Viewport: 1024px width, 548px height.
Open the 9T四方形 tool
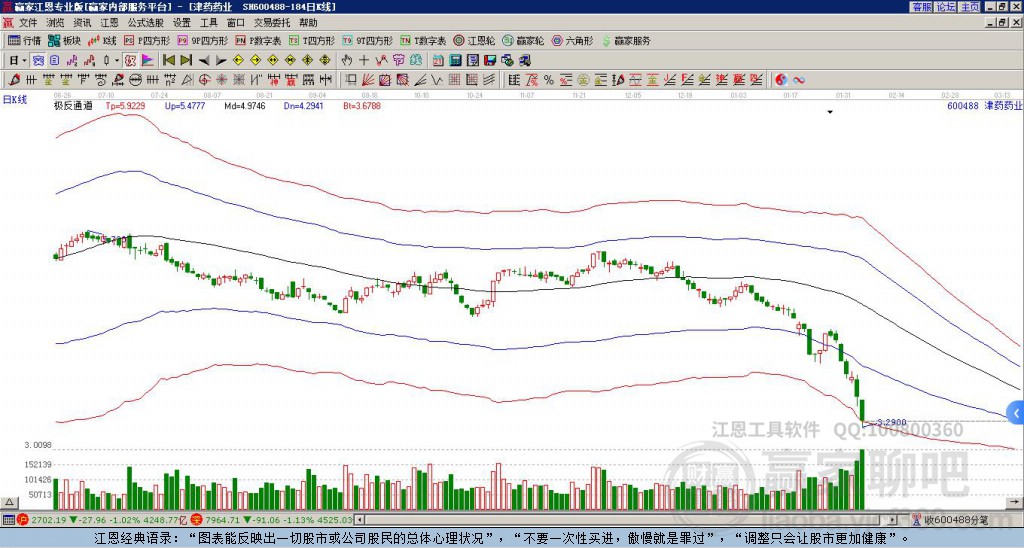point(368,40)
